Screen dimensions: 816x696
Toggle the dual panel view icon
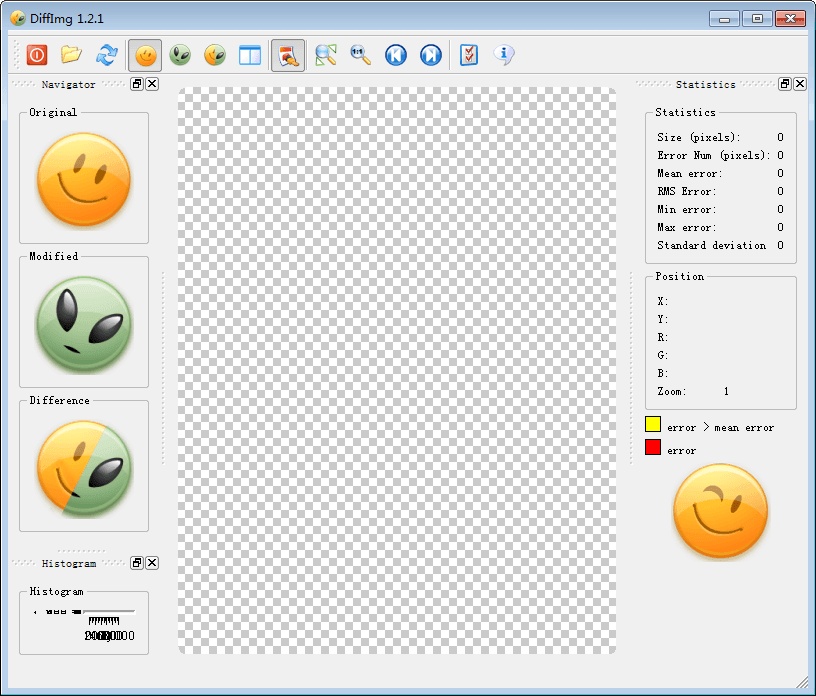pos(249,55)
